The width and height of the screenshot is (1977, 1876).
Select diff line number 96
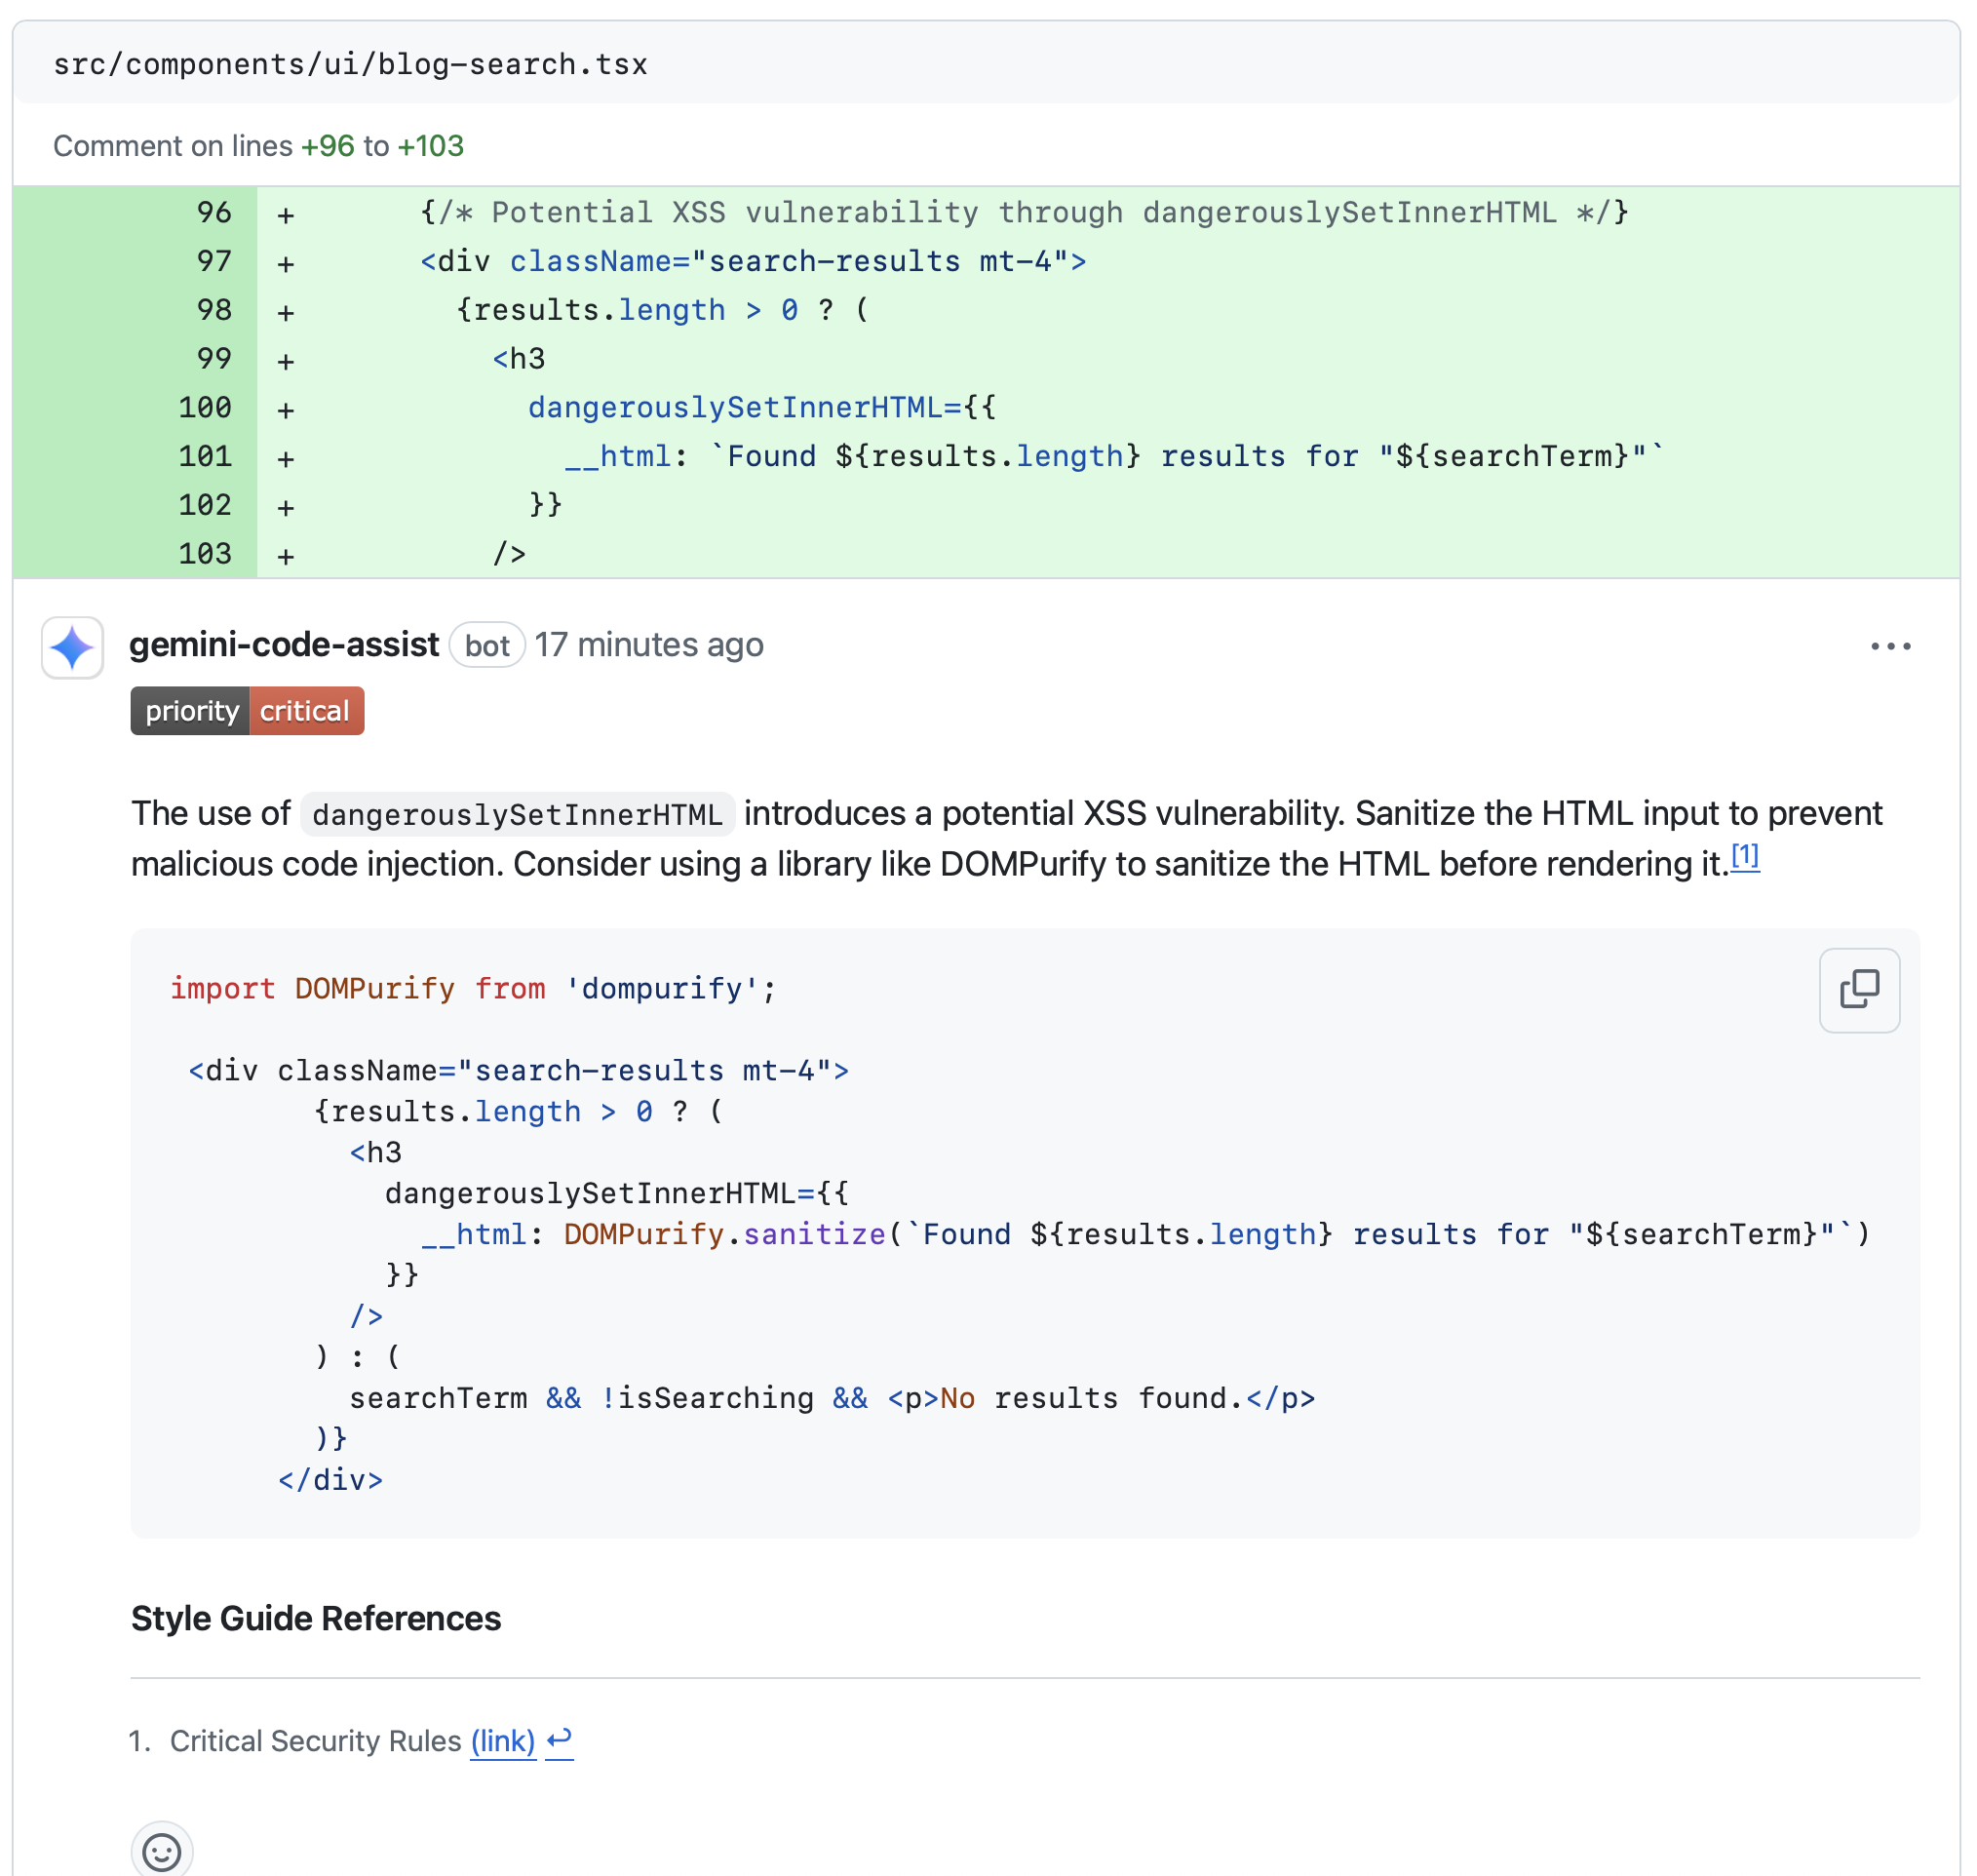click(x=214, y=212)
